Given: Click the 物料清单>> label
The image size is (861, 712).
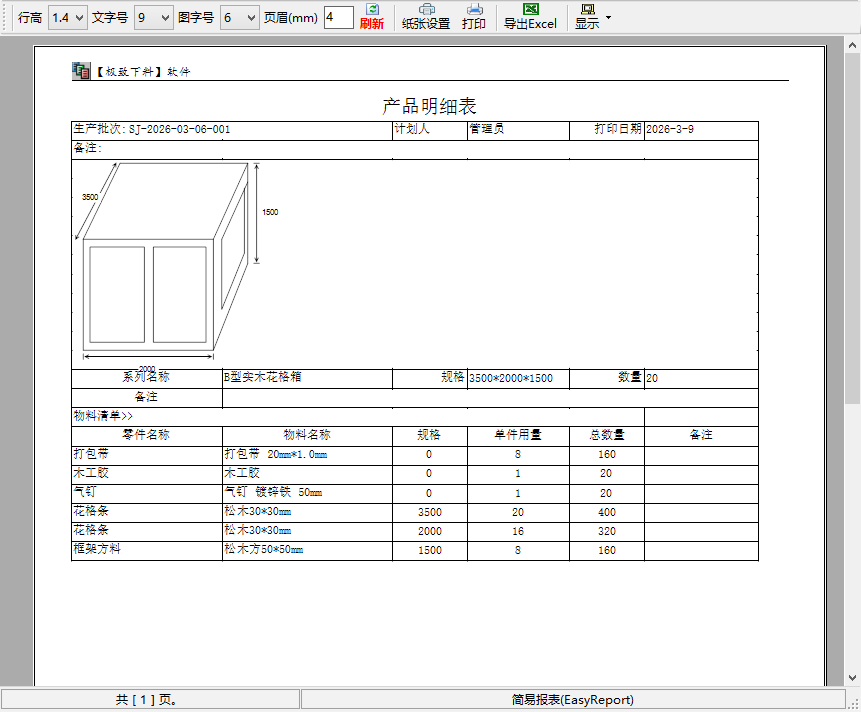Looking at the screenshot, I should coord(103,416).
